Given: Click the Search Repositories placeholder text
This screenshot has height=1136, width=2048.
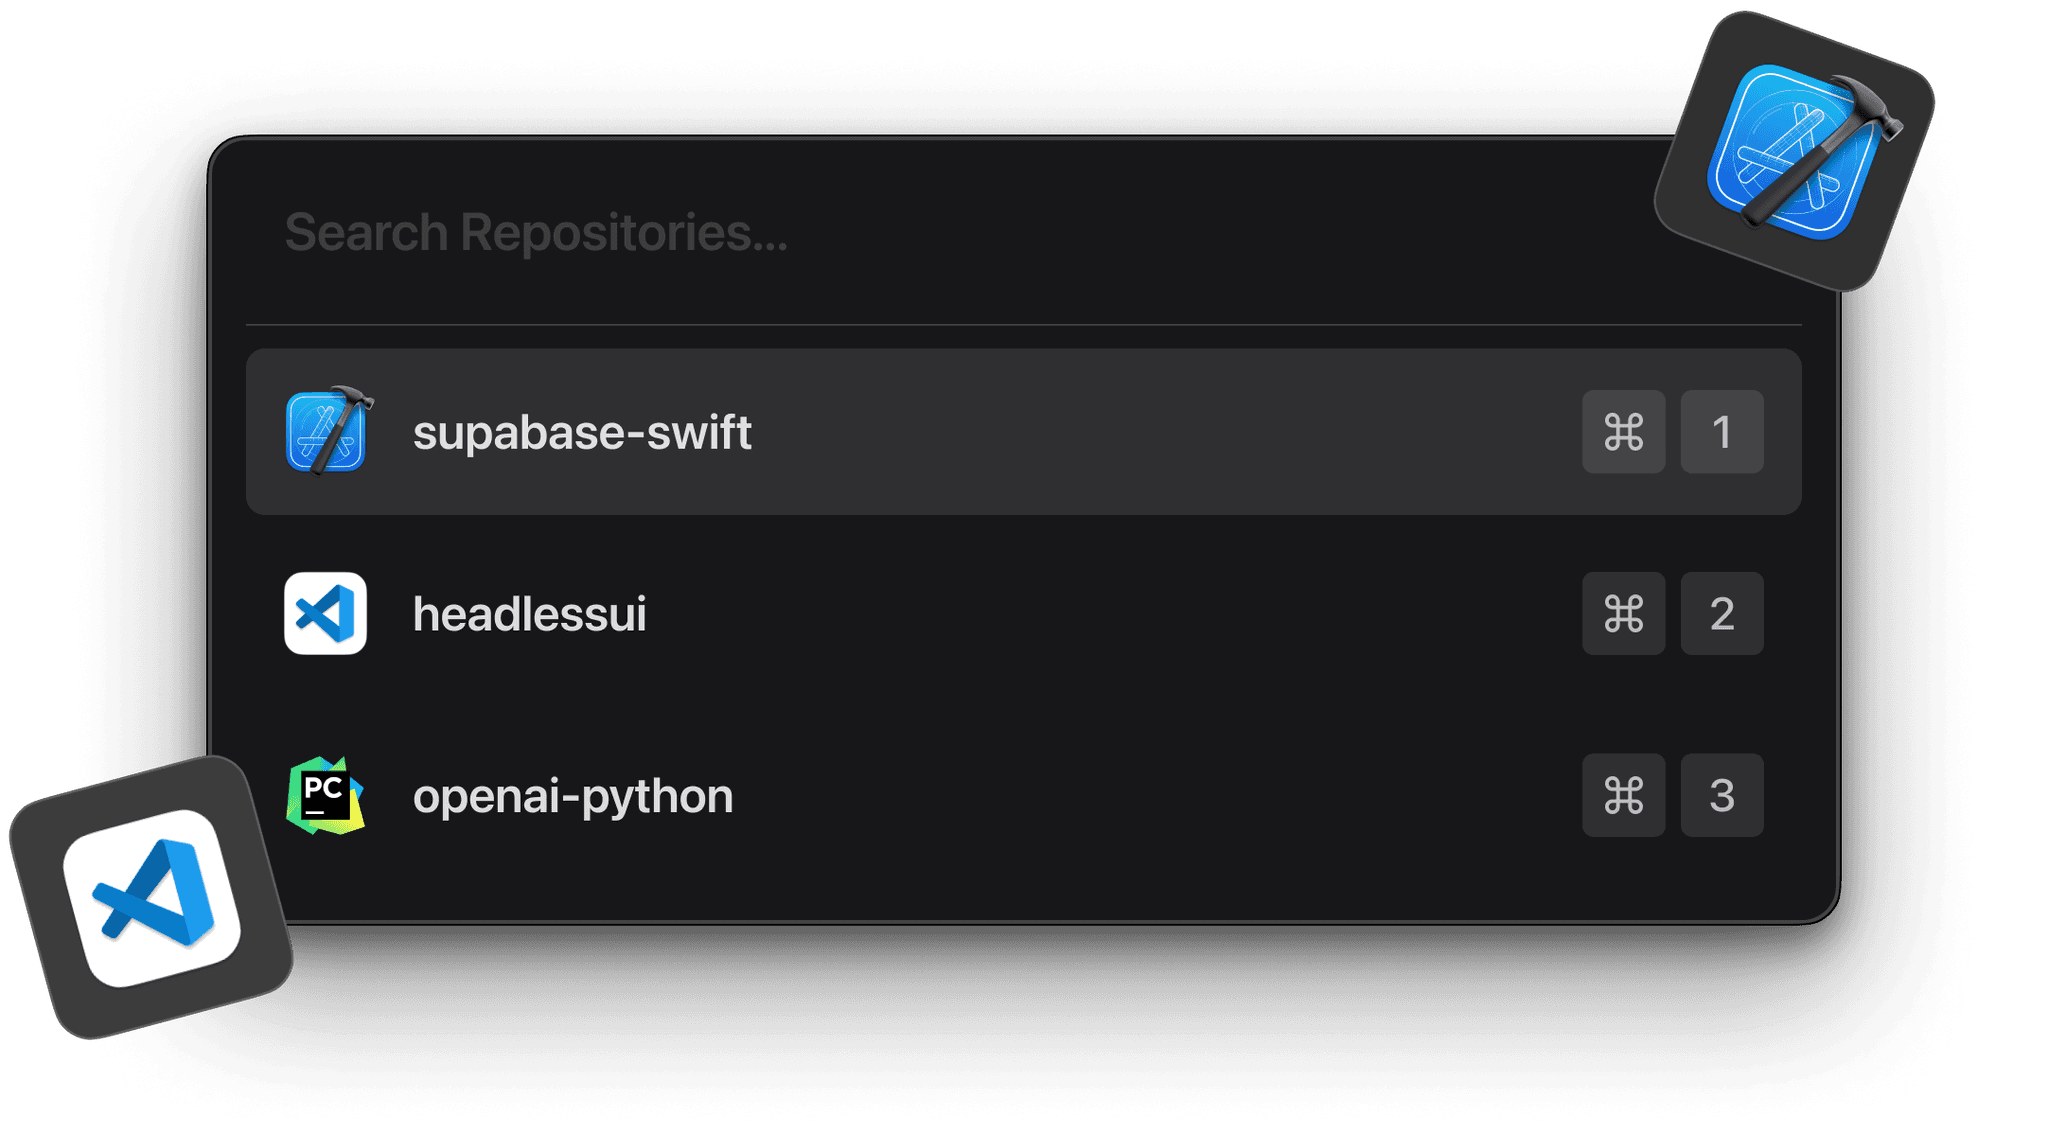Looking at the screenshot, I should tap(536, 233).
